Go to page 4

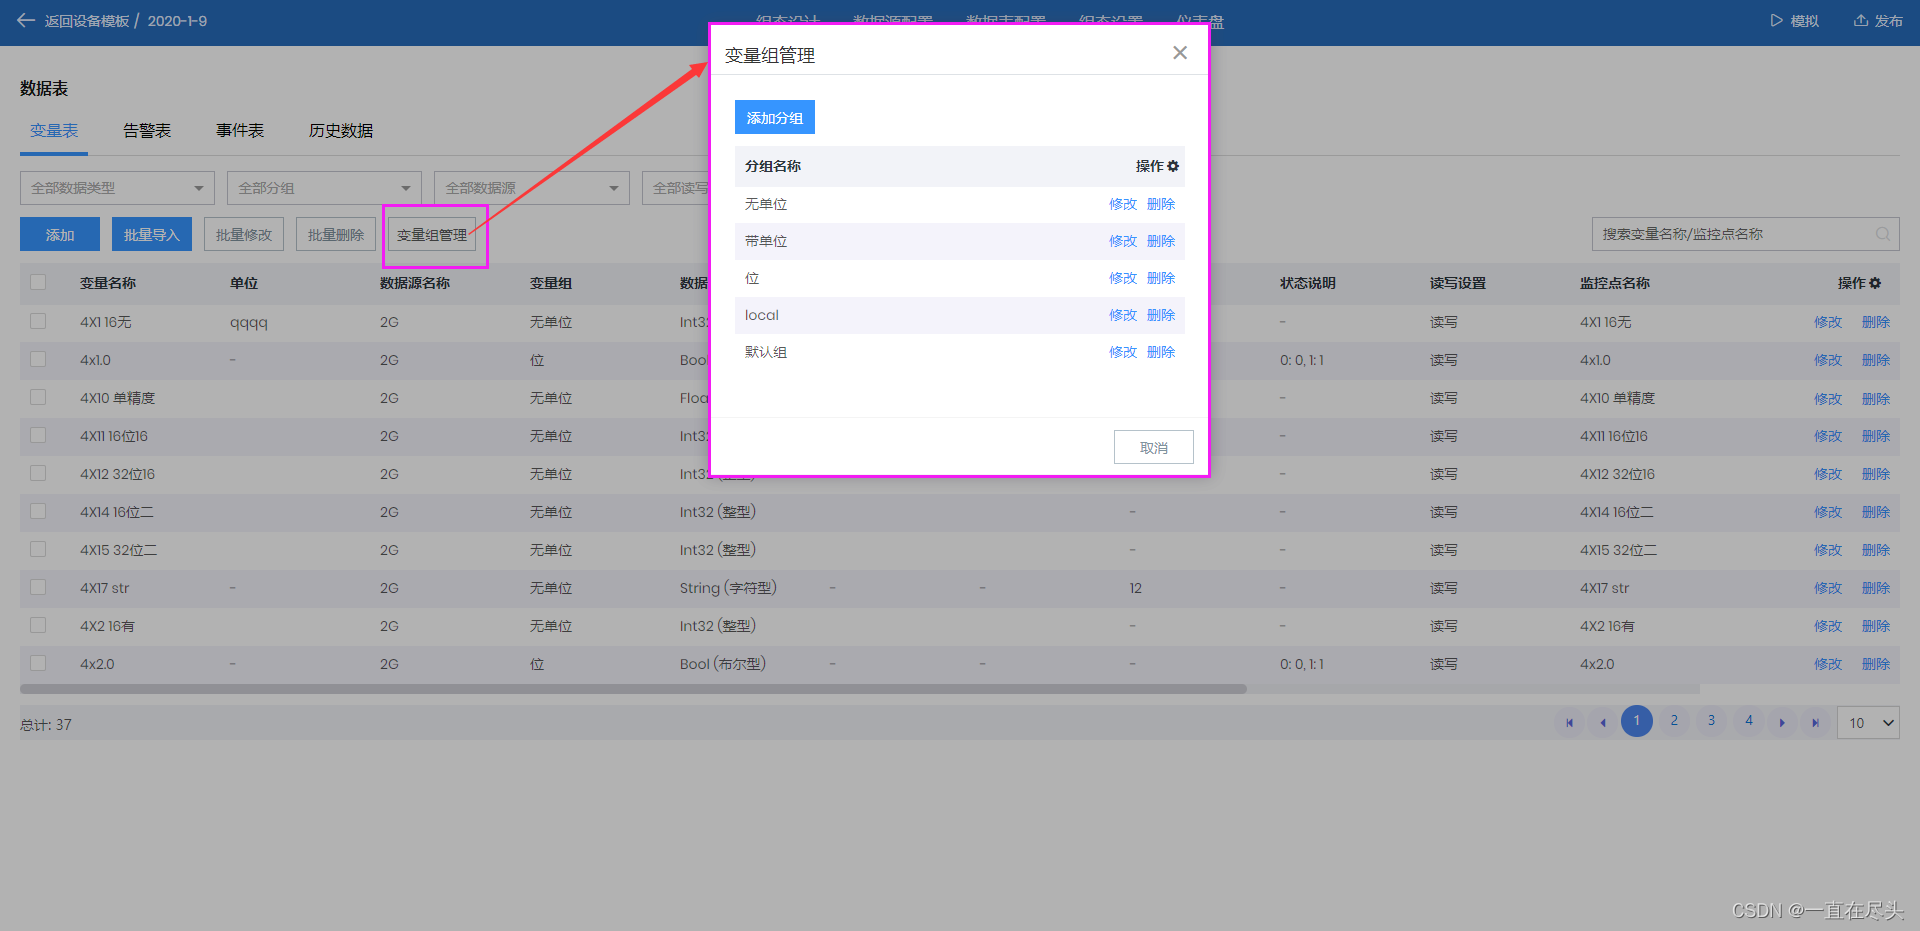click(1749, 721)
